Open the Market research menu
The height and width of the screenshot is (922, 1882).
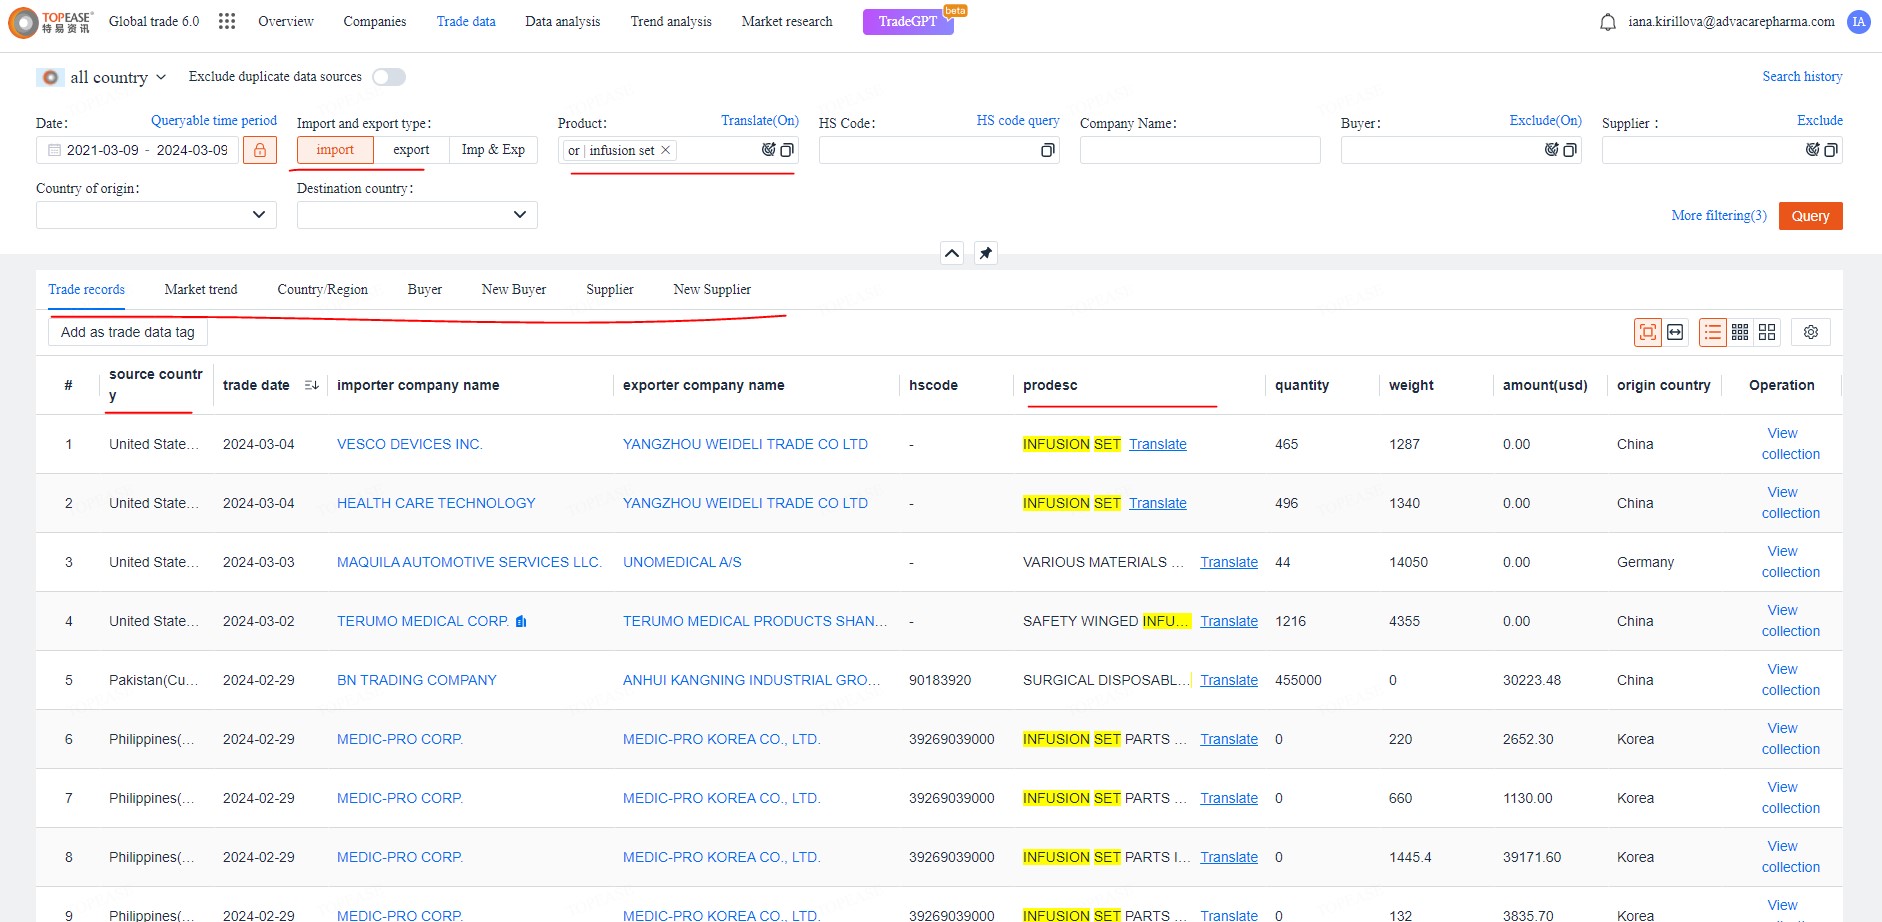pos(787,21)
